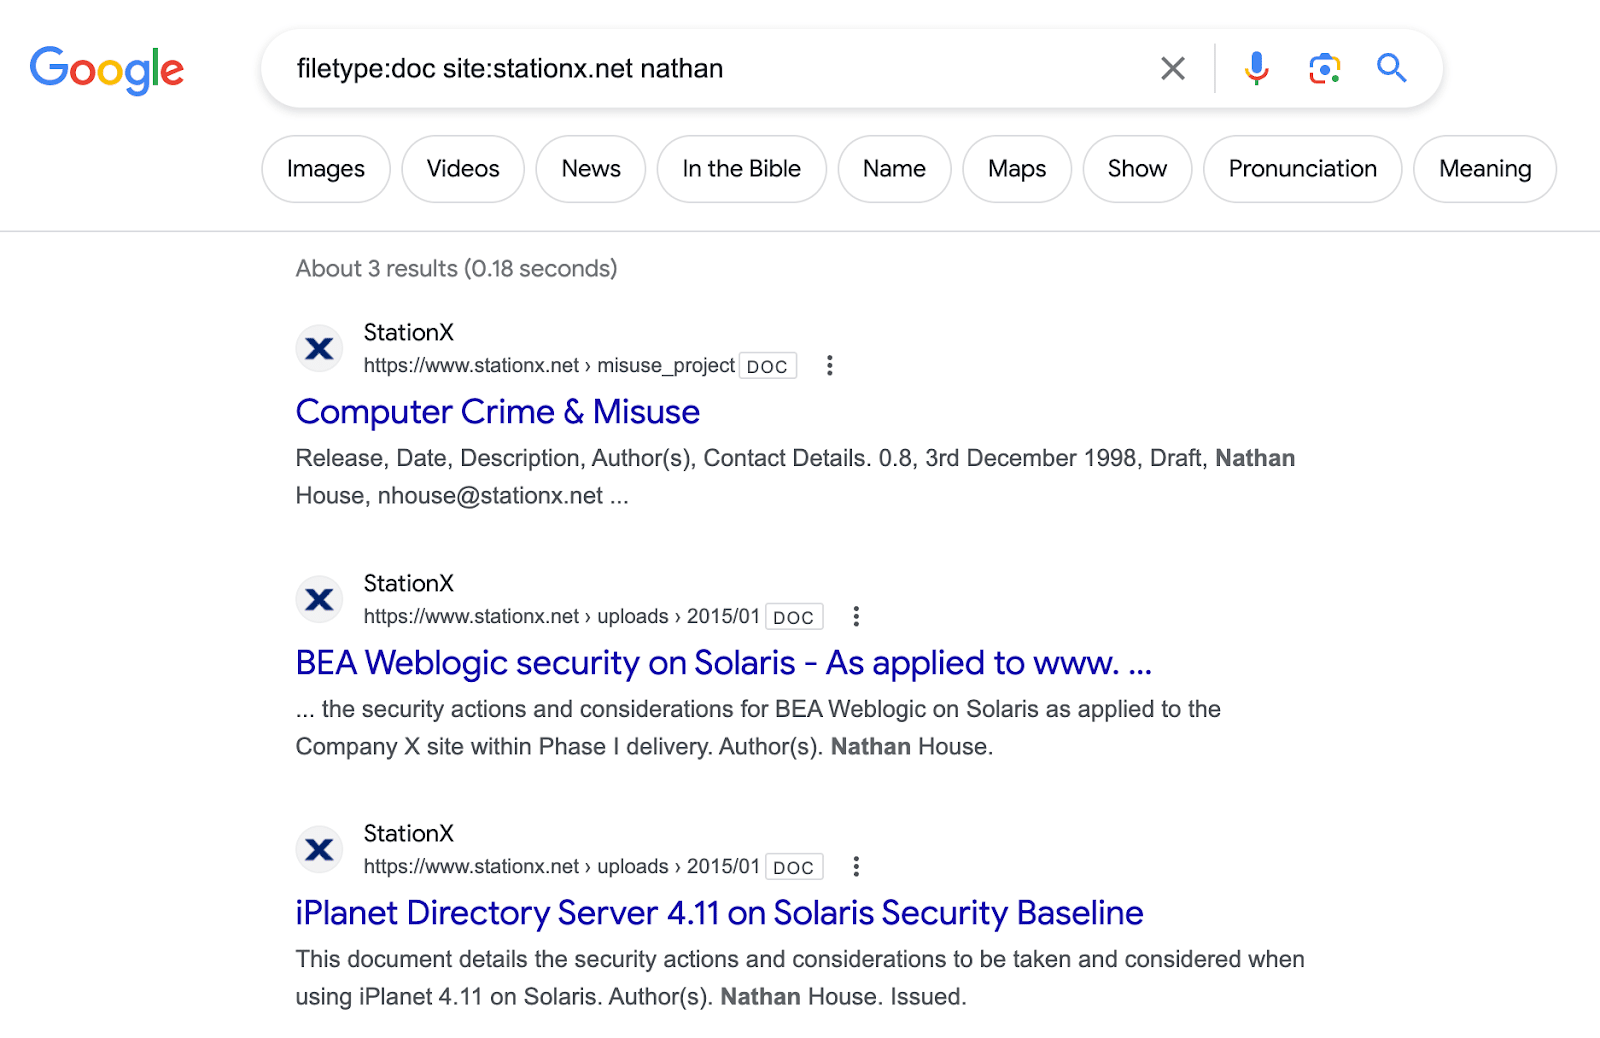Open Google Lens image search icon
This screenshot has height=1038, width=1600.
pyautogui.click(x=1324, y=68)
